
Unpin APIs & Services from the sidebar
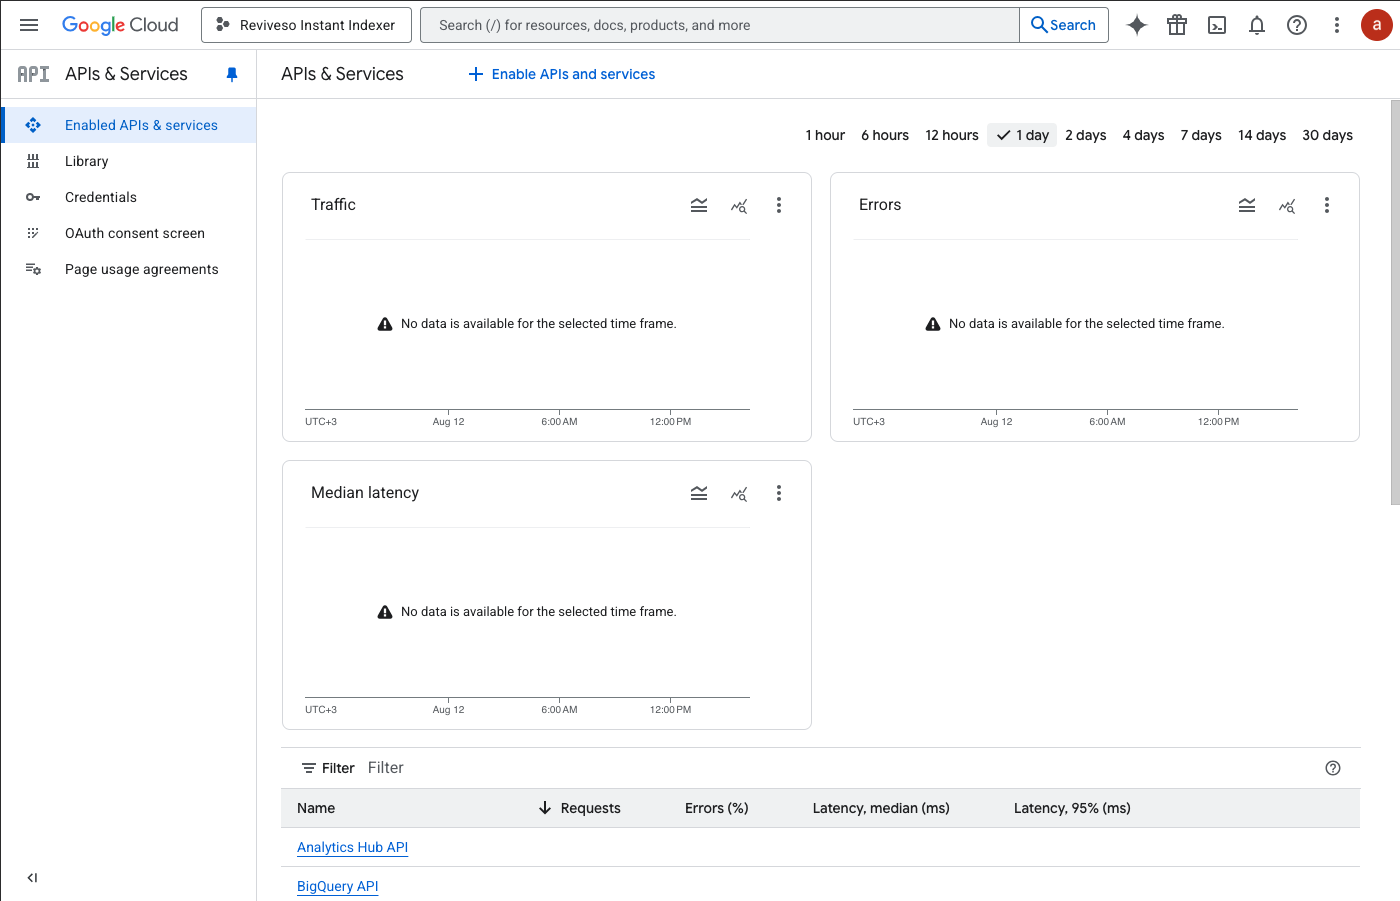pyautogui.click(x=232, y=74)
